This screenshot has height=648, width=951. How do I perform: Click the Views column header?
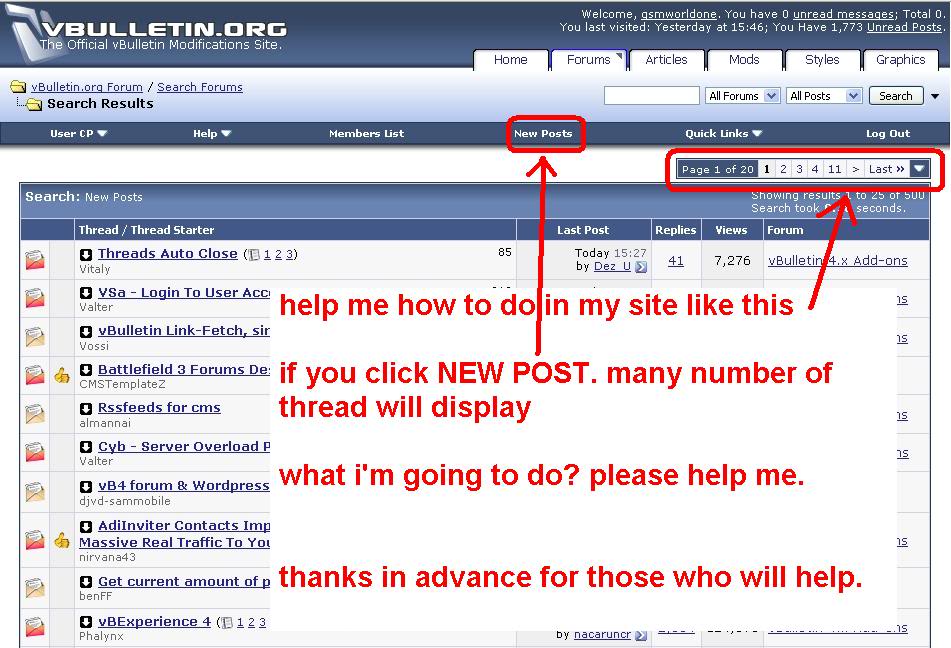click(731, 230)
